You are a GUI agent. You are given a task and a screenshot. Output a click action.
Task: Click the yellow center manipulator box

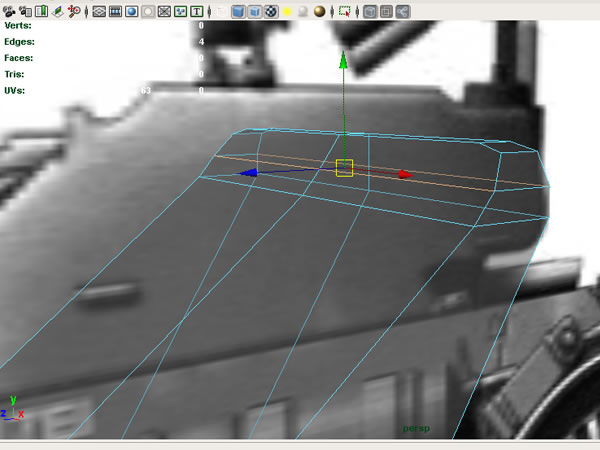(x=344, y=168)
